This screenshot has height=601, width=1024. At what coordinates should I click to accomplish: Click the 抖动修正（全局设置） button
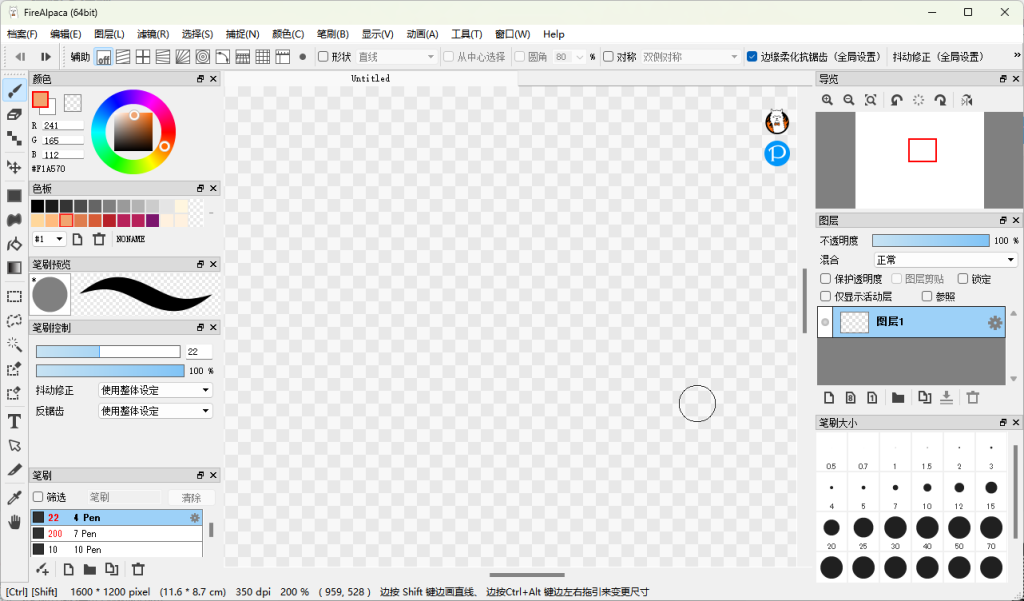click(x=937, y=57)
